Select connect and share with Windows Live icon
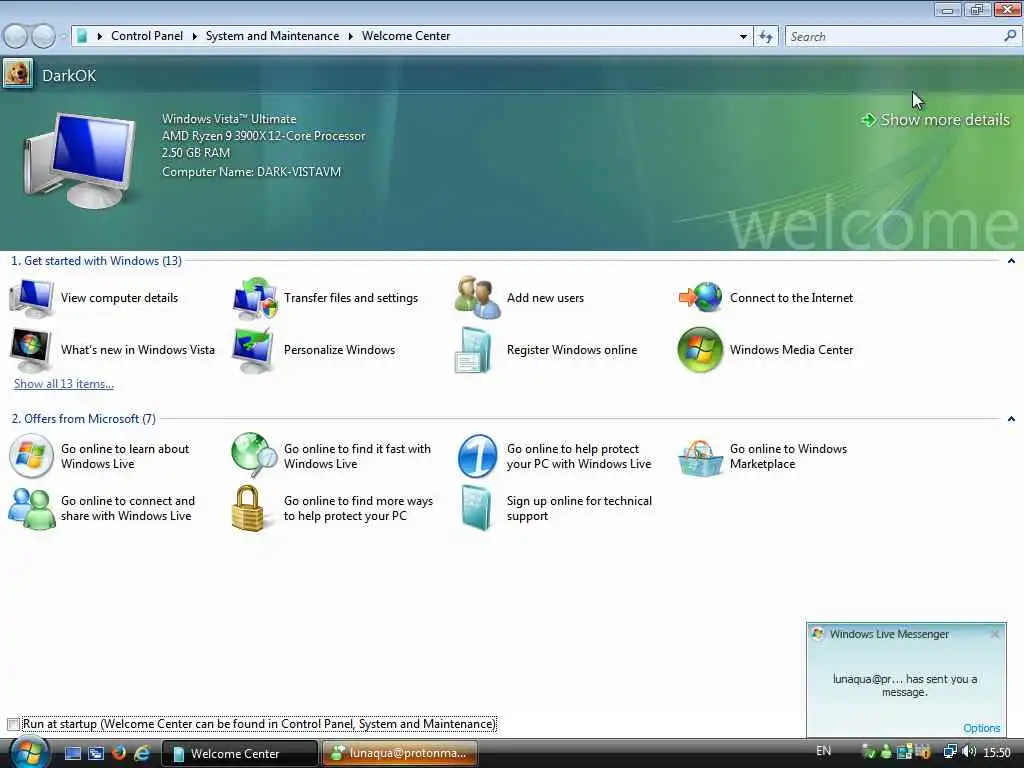1024x768 pixels. click(31, 509)
